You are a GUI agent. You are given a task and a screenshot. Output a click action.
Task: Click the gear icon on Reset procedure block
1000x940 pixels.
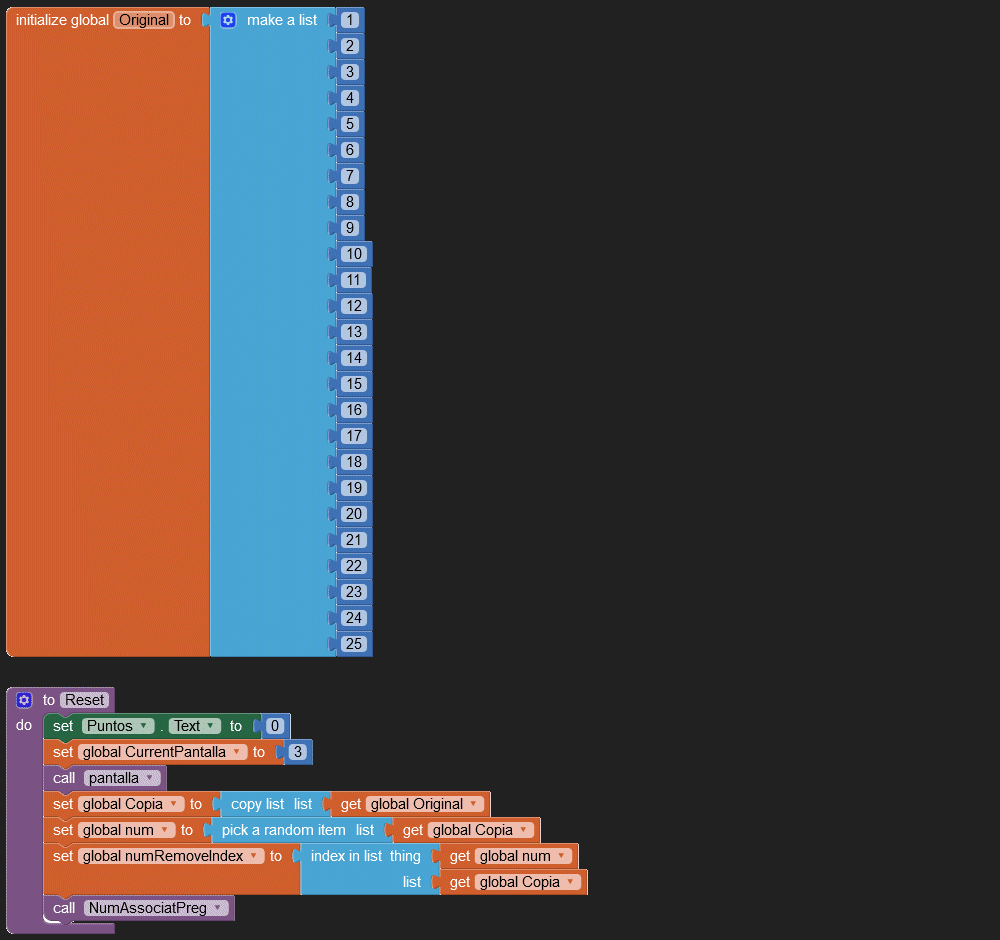point(25,700)
